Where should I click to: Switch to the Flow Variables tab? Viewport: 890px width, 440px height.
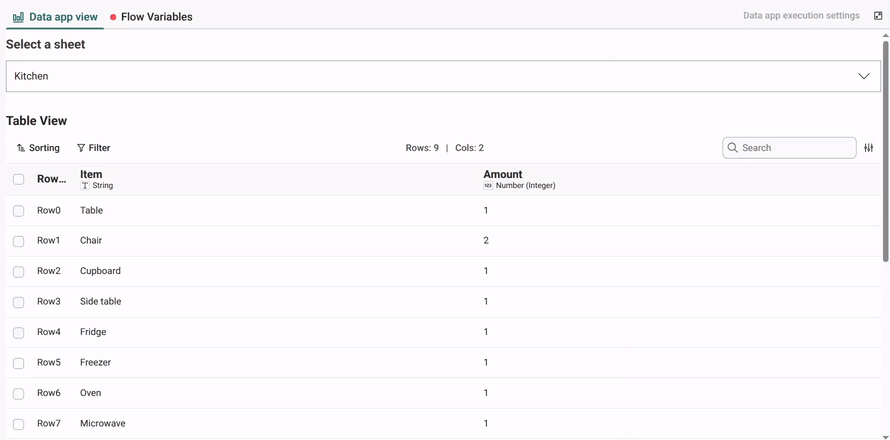click(151, 17)
